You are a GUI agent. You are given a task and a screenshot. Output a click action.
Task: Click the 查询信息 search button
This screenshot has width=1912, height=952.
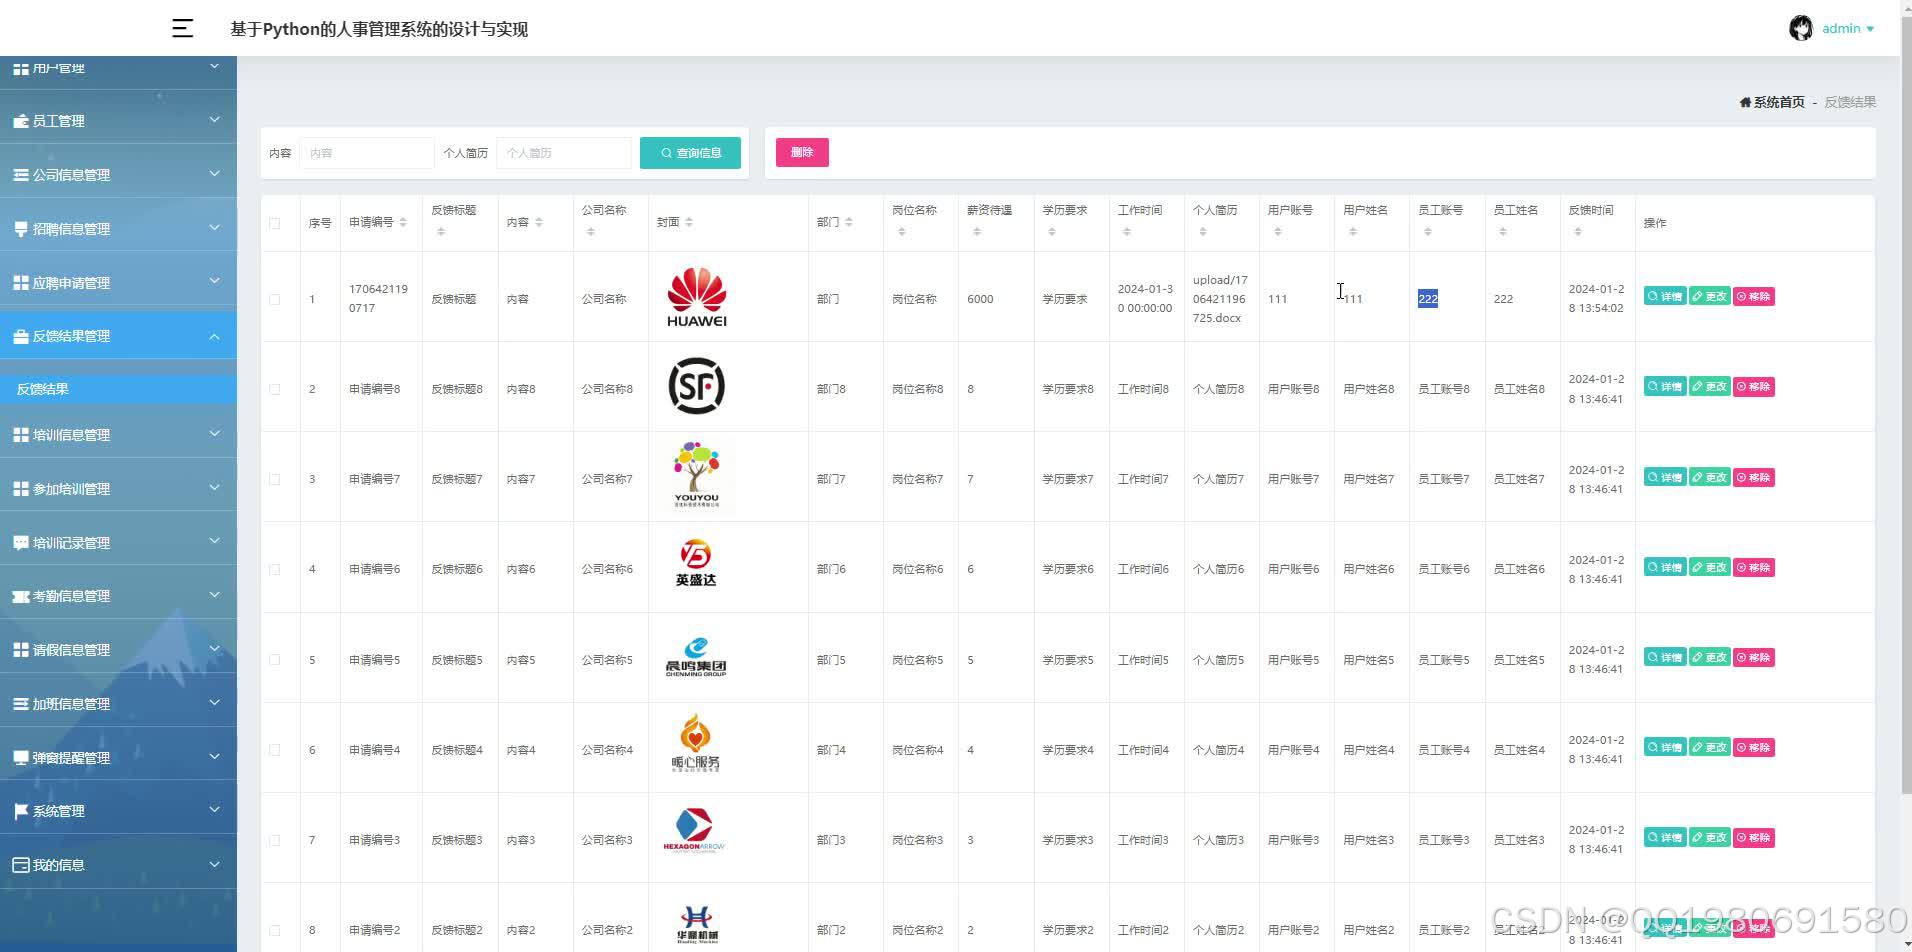(x=690, y=153)
